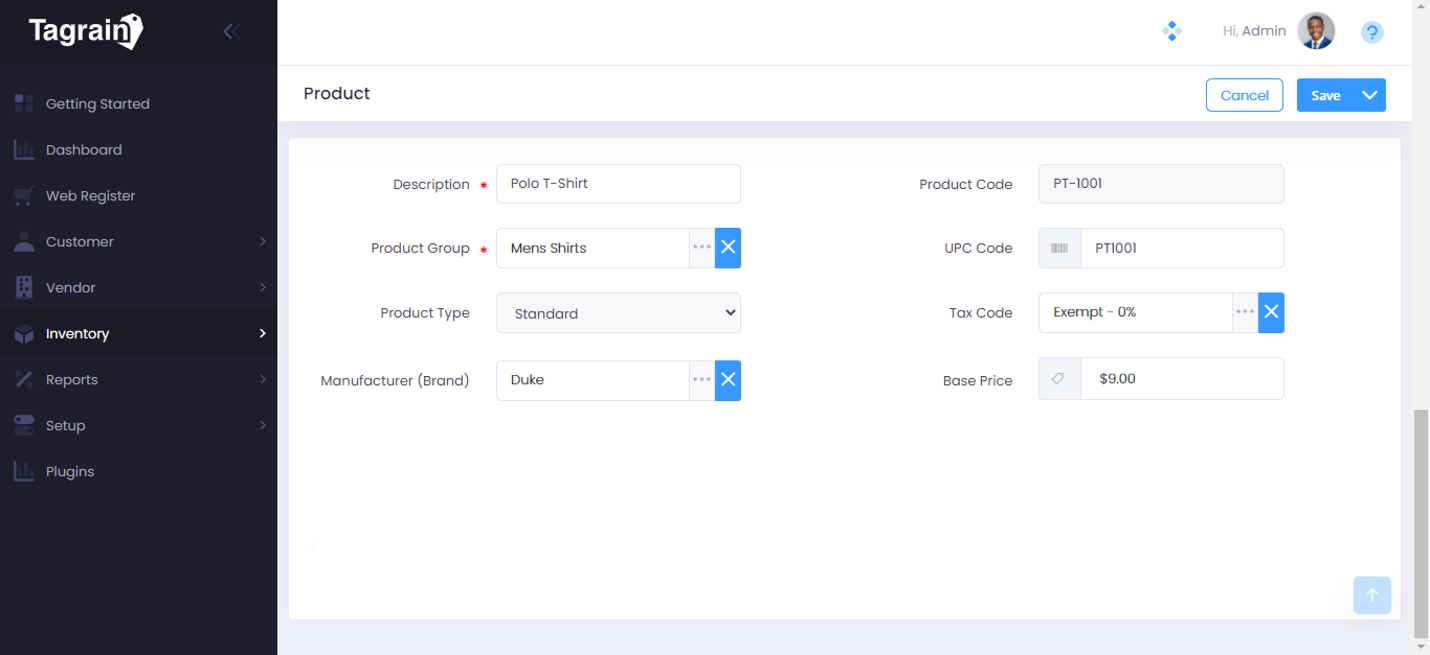Remove the Exempt 0% Tax Code selection

coord(1271,312)
